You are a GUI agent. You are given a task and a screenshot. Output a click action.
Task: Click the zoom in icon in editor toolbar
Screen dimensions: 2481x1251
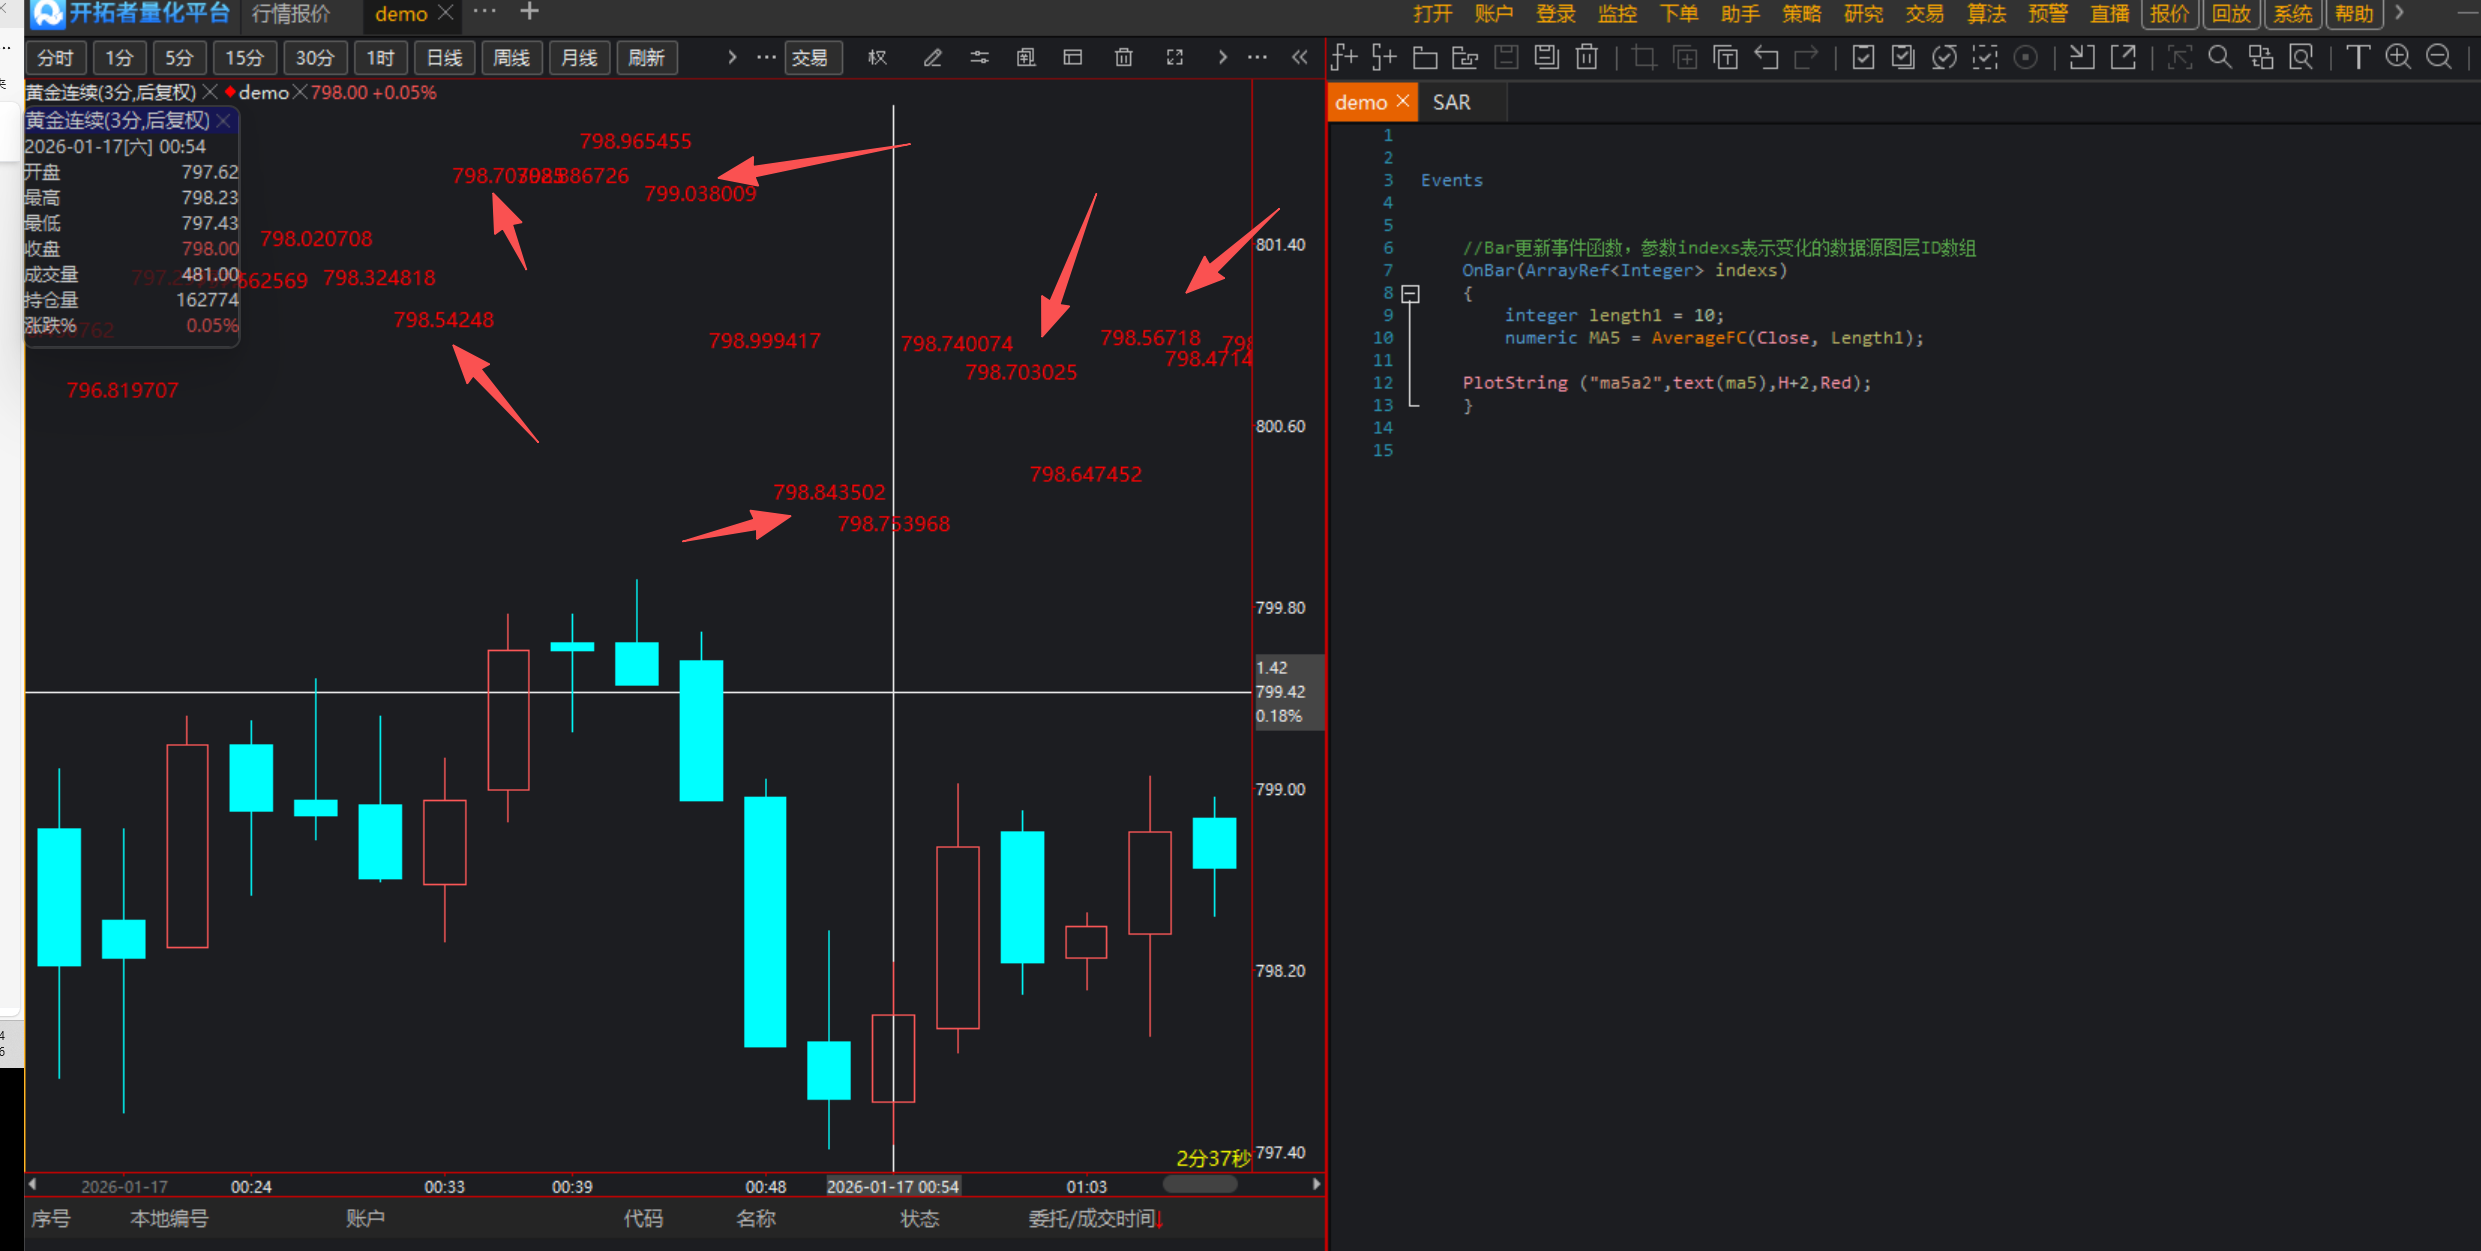(2397, 57)
